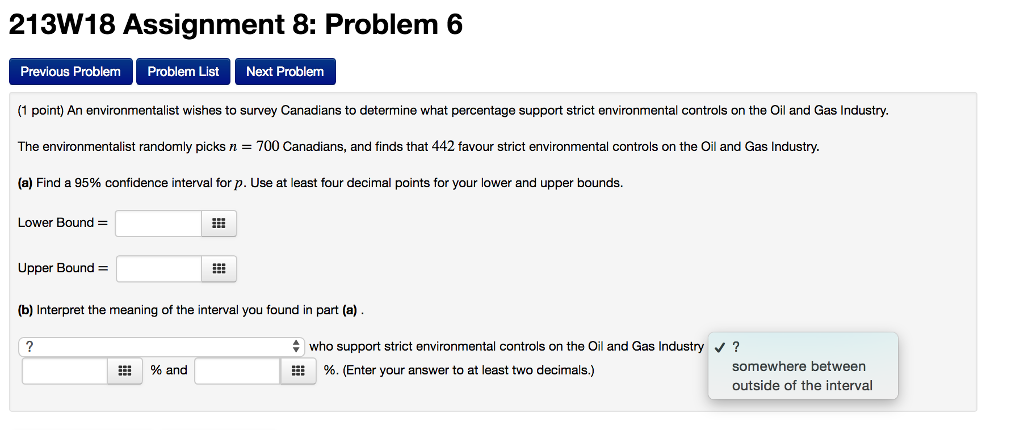Click the dropdown stepper arrows in part (b)
The width and height of the screenshot is (1024, 430).
point(296,346)
